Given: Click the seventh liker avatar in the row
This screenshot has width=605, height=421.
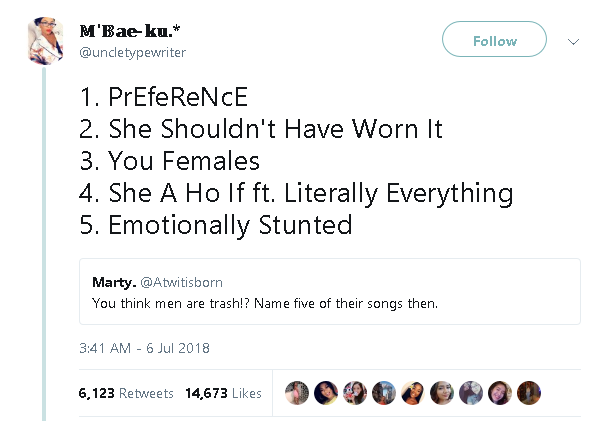Looking at the screenshot, I should (471, 393).
